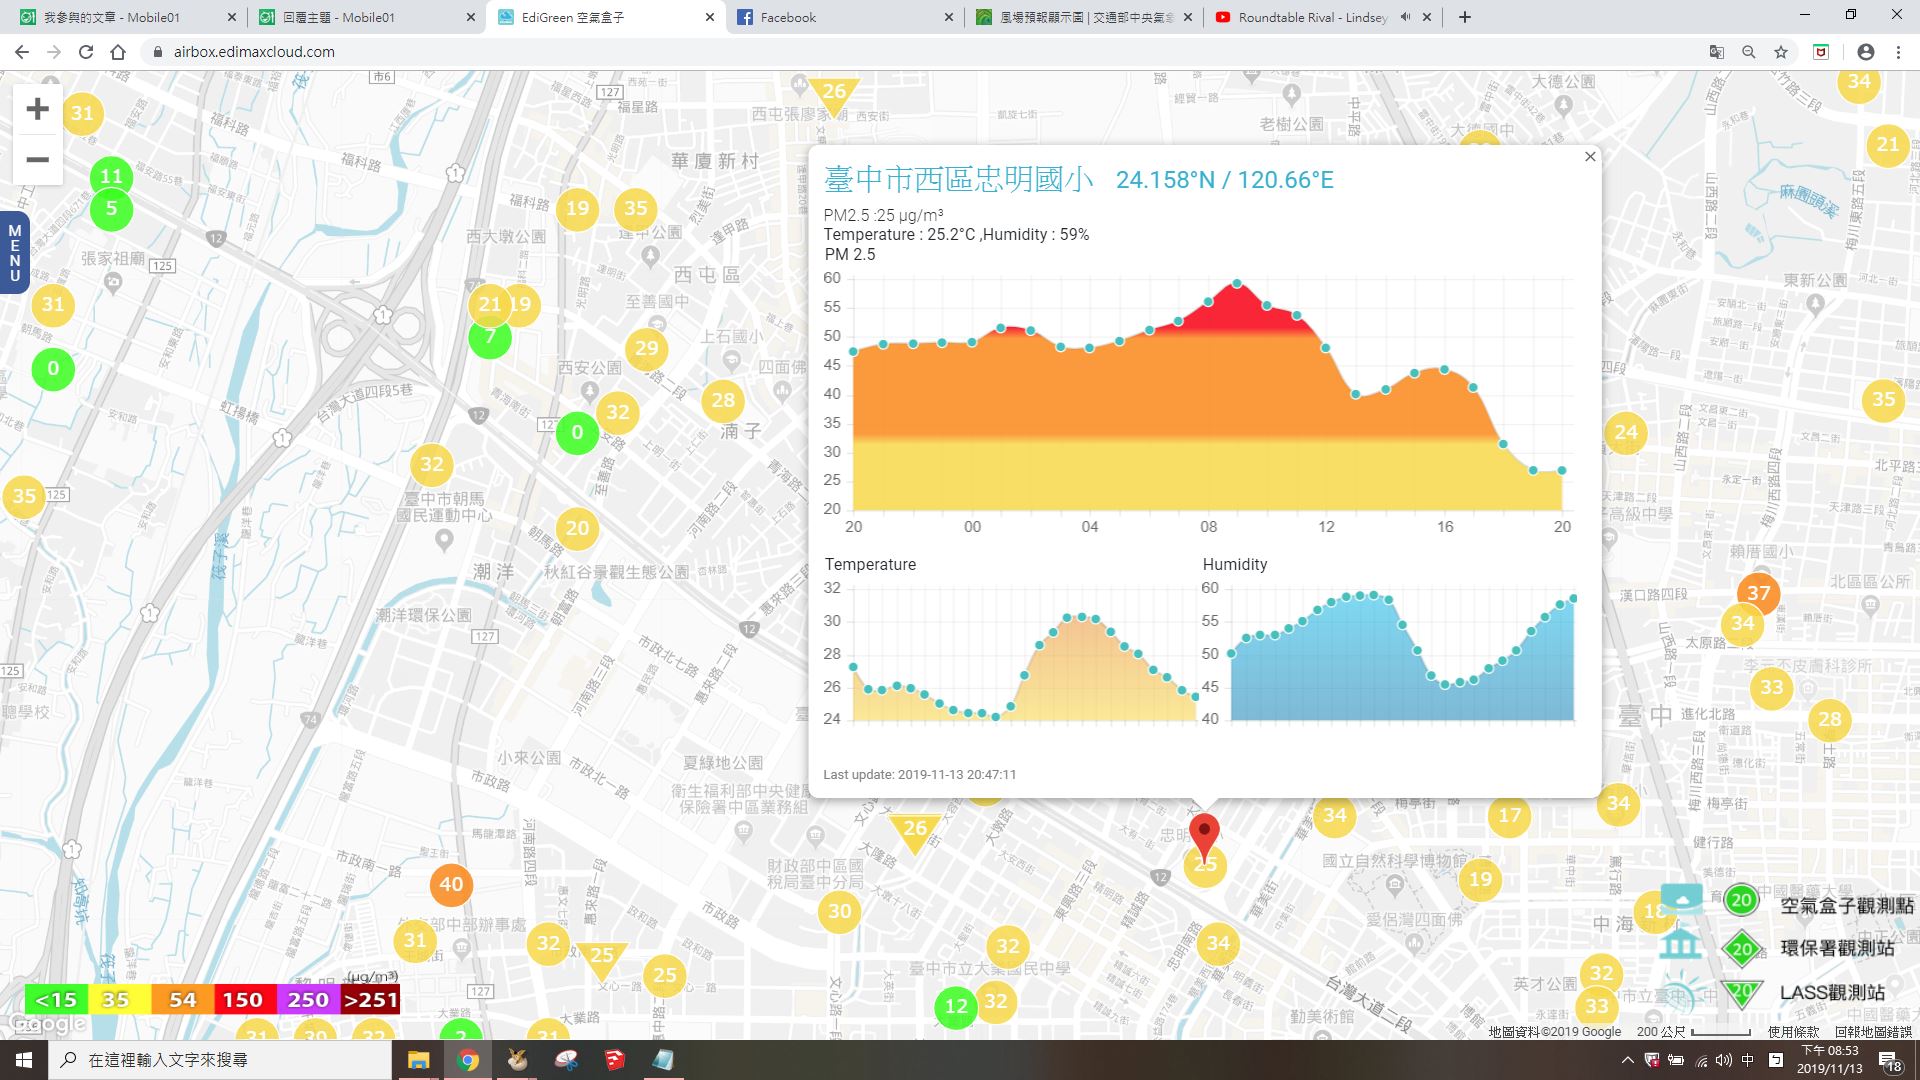The width and height of the screenshot is (1920, 1080).
Task: Go back to previous page
Action: (x=22, y=52)
